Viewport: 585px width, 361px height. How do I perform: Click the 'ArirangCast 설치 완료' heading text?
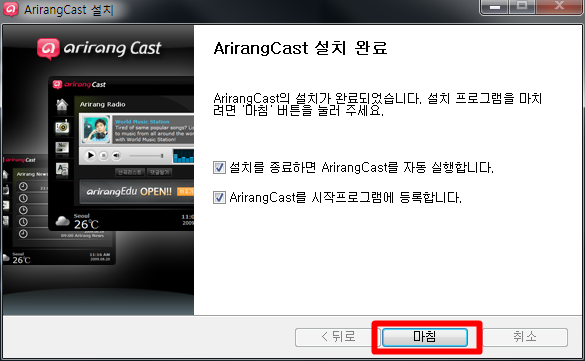click(301, 48)
